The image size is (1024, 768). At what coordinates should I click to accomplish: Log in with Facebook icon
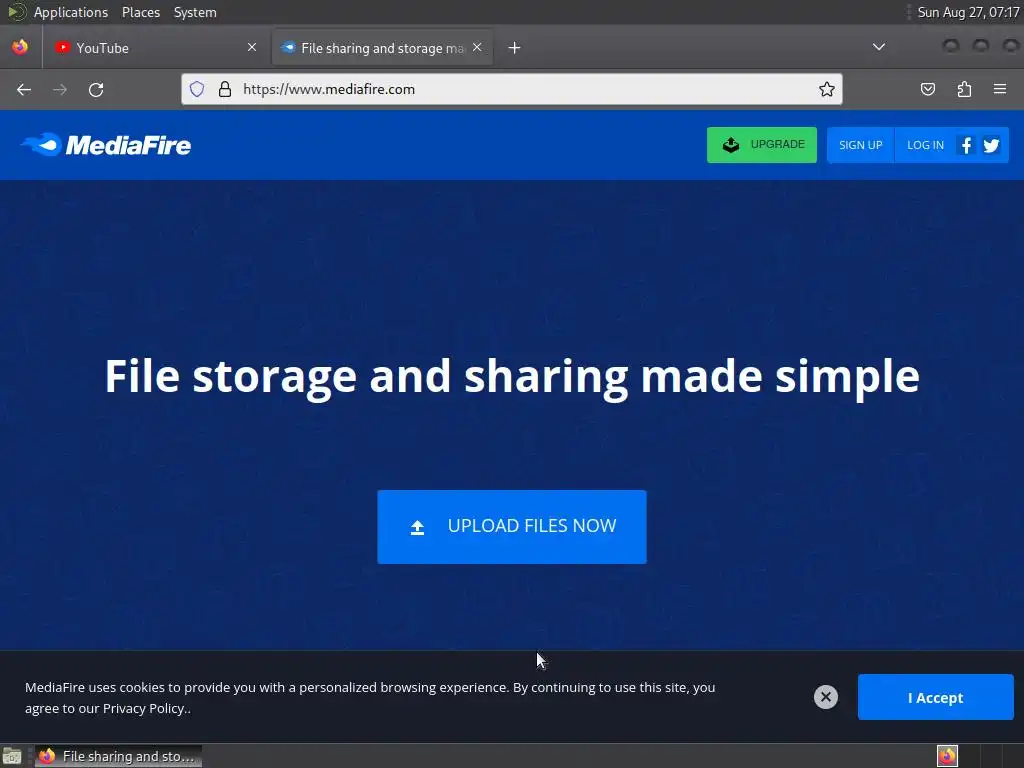point(966,145)
